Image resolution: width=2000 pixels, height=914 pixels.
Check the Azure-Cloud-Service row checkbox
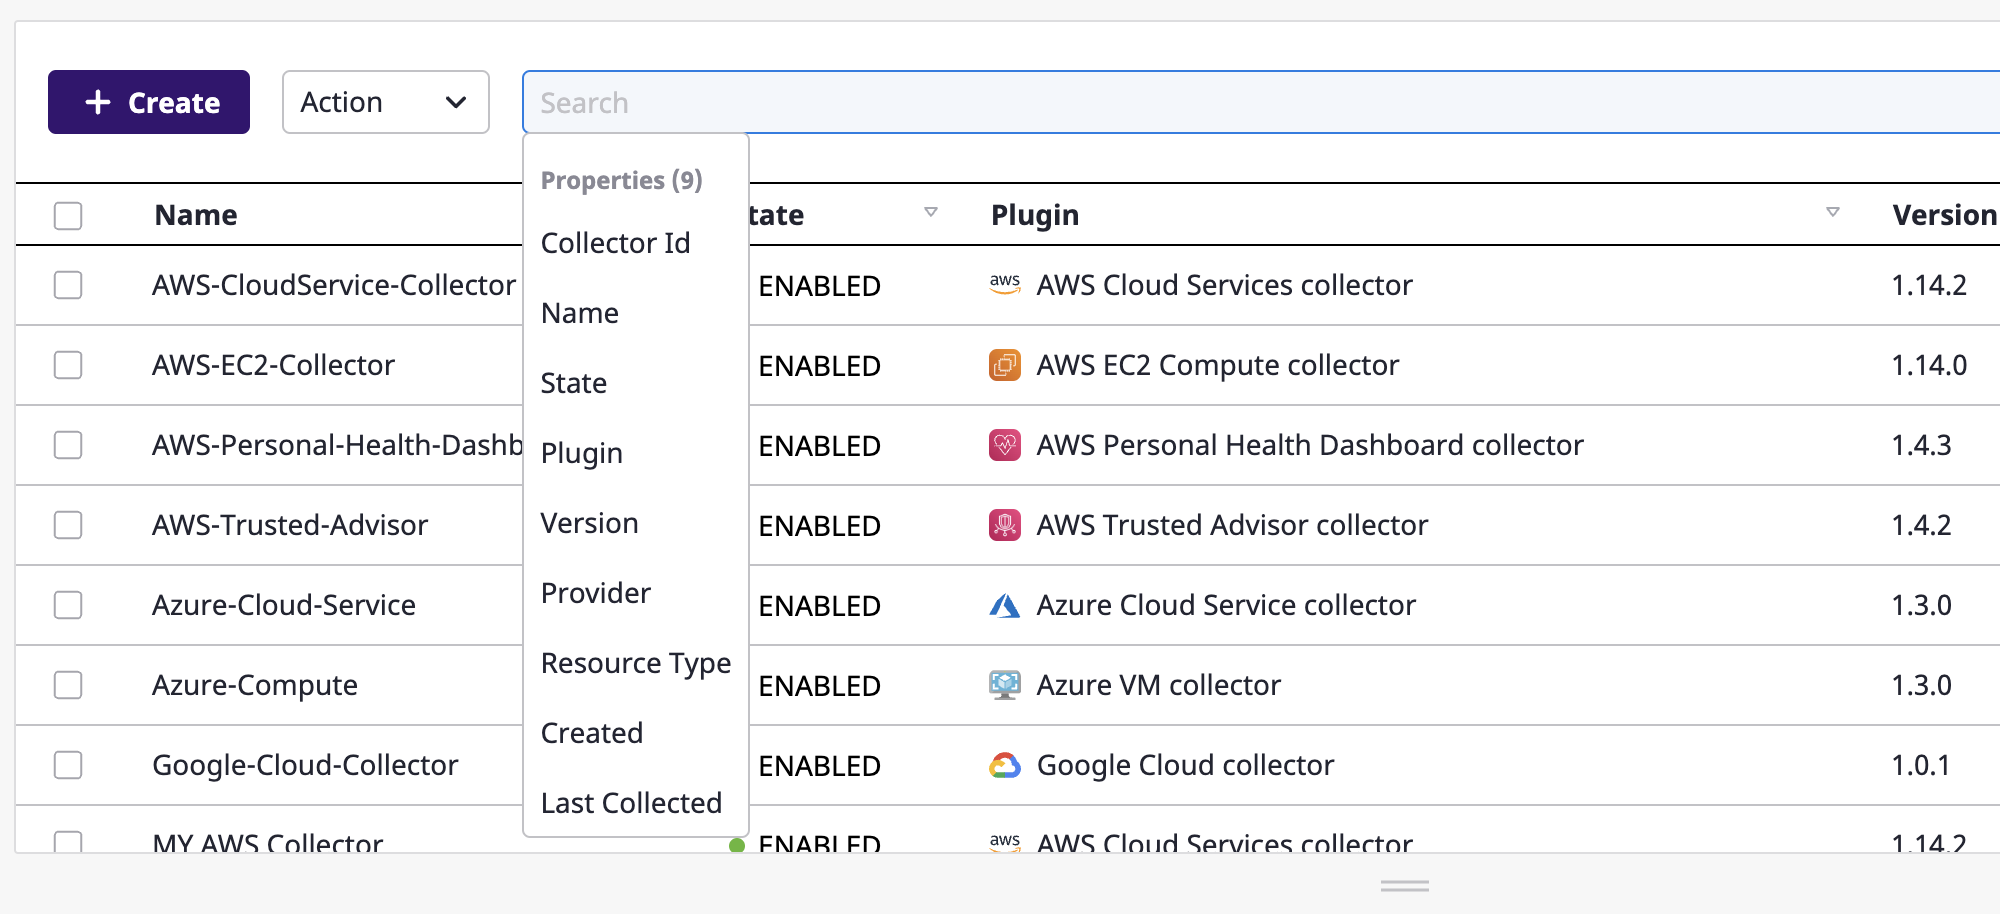point(68,605)
